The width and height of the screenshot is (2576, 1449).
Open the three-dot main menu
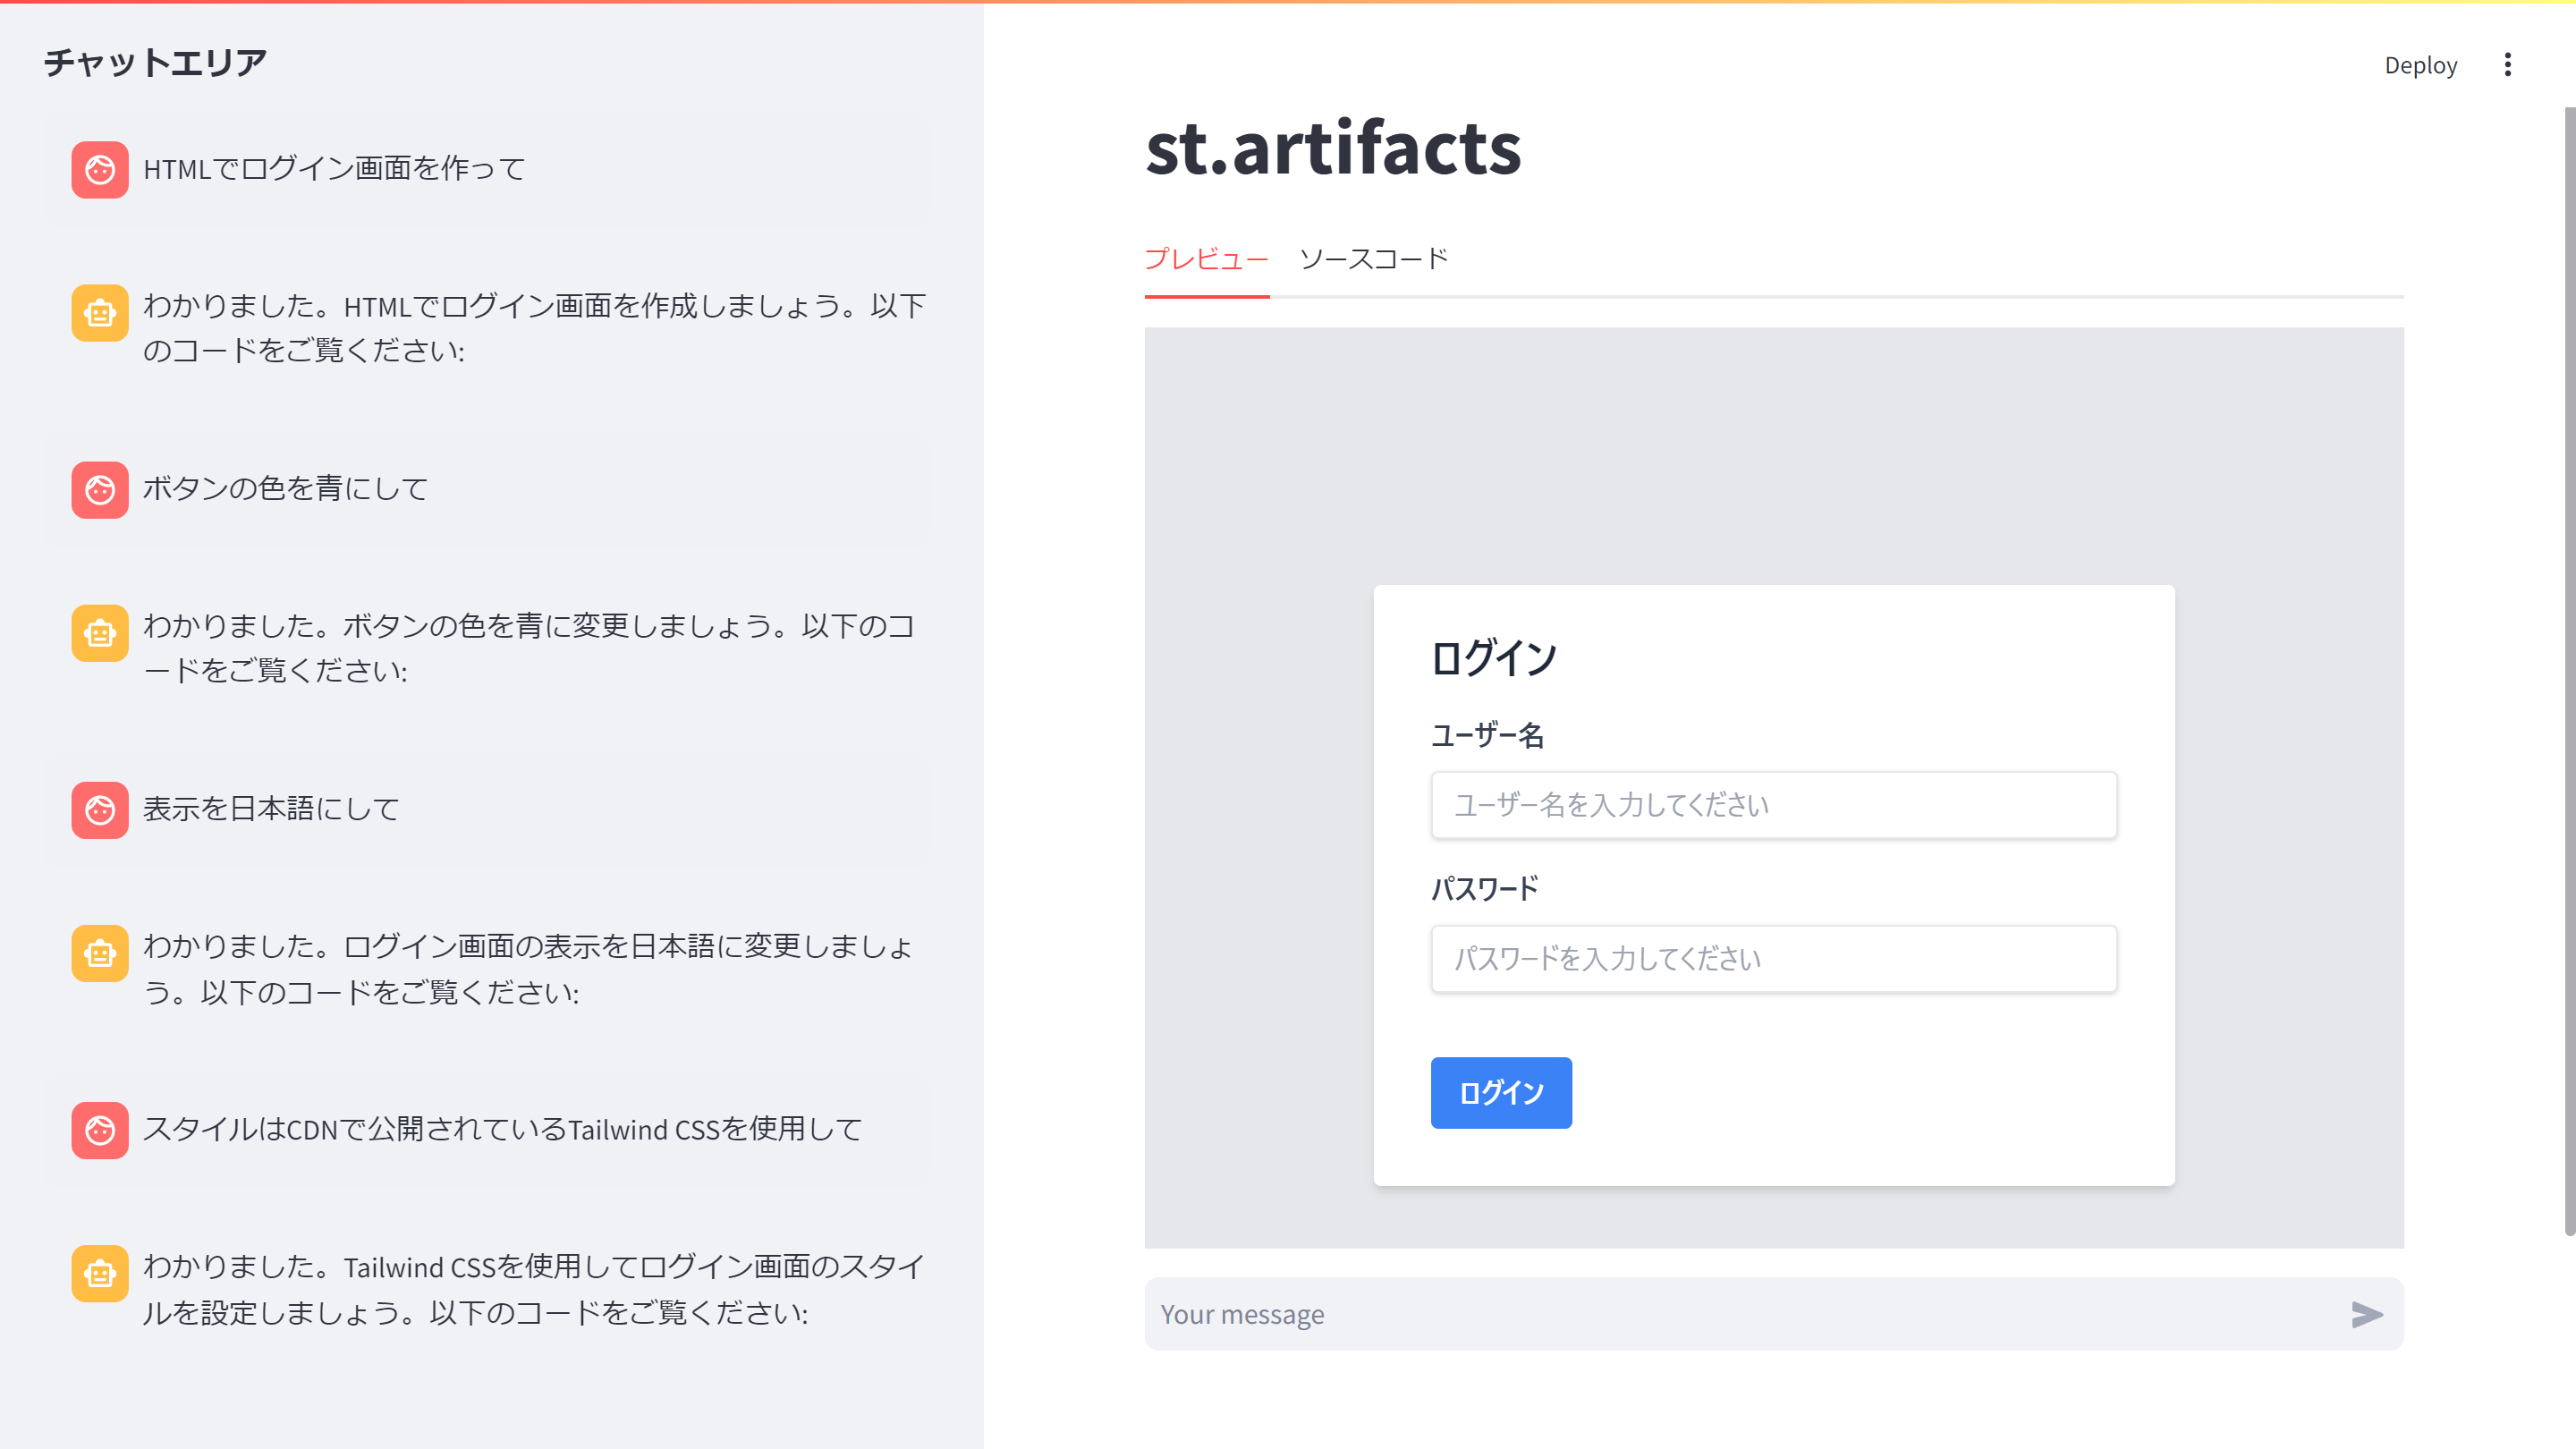coord(2507,65)
